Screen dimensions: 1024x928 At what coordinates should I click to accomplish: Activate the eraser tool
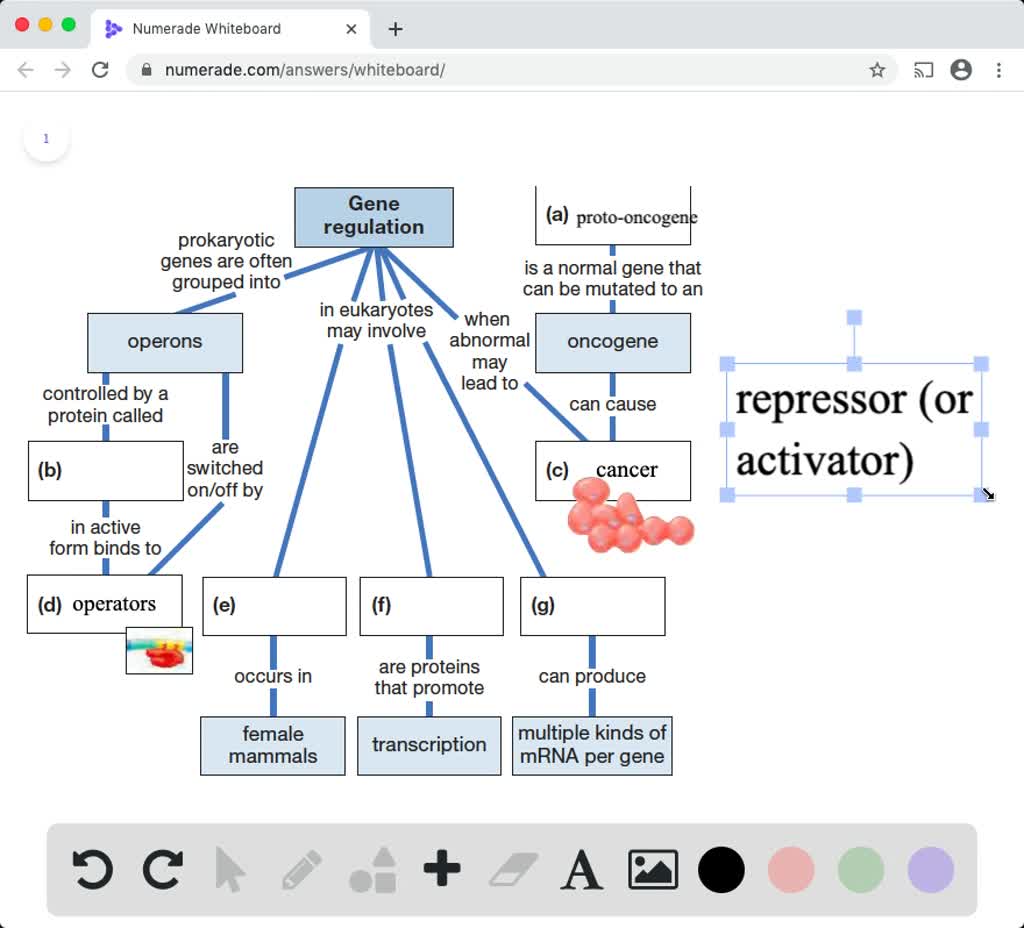[x=512, y=869]
